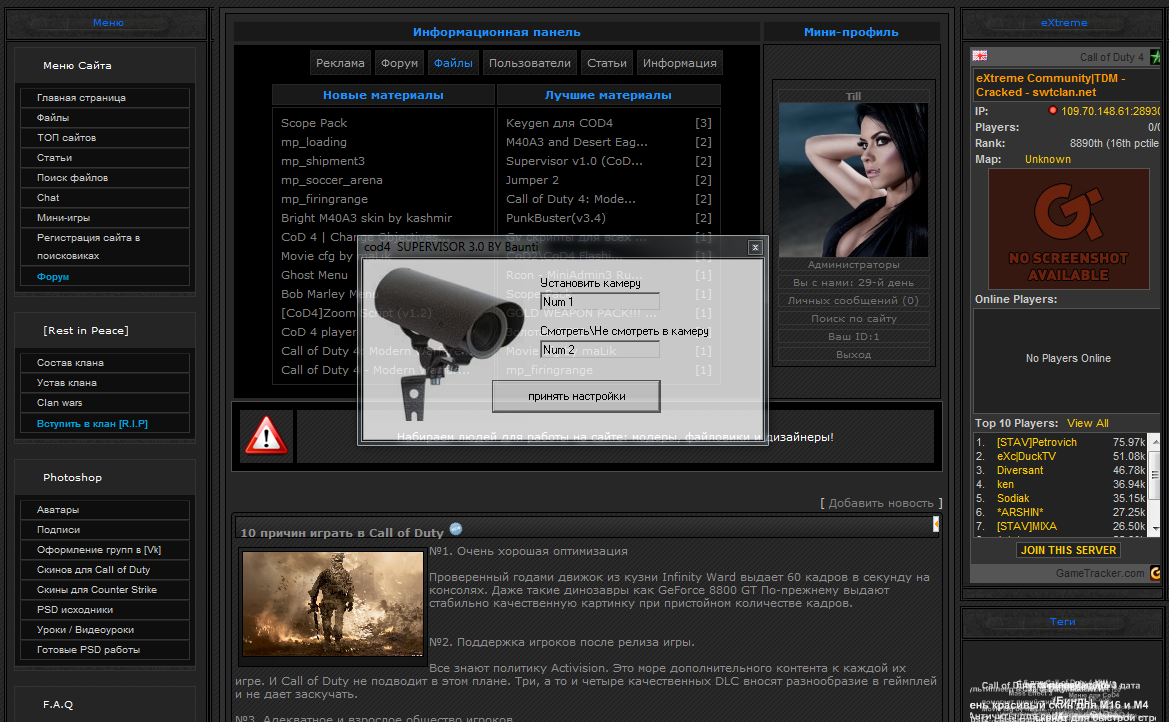Open Jumper 2 in best materials

(x=532, y=180)
